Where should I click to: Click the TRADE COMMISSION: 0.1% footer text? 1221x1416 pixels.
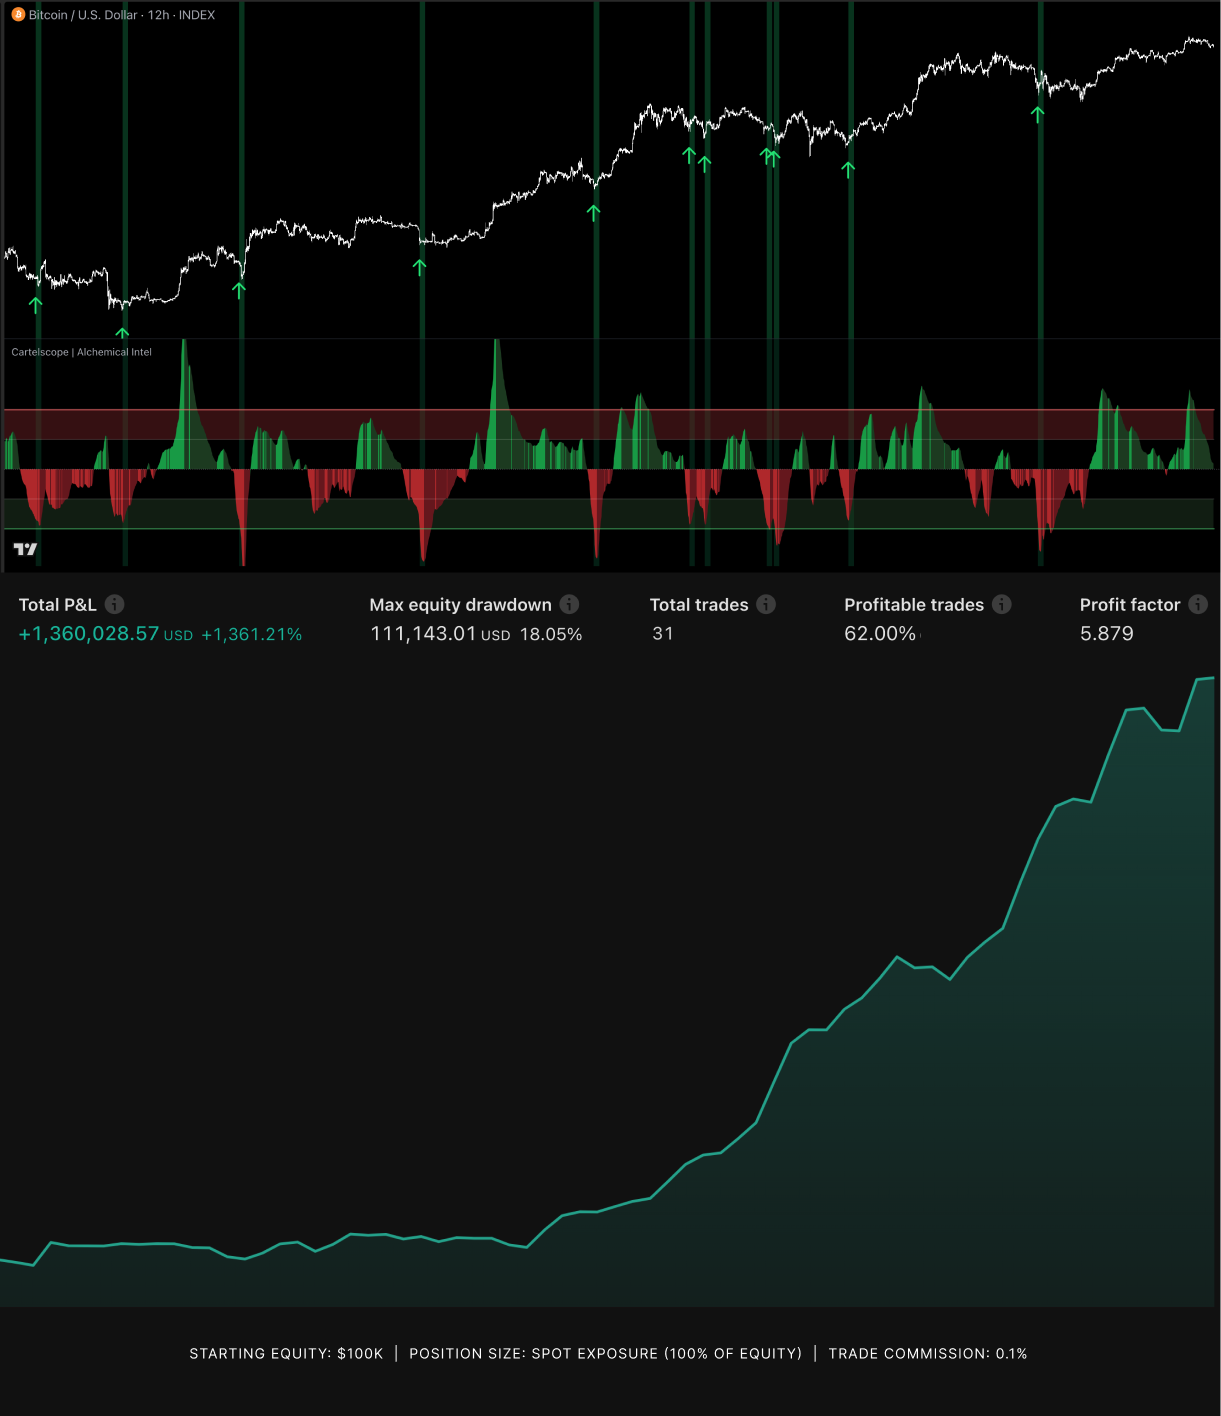pyautogui.click(x=927, y=1354)
